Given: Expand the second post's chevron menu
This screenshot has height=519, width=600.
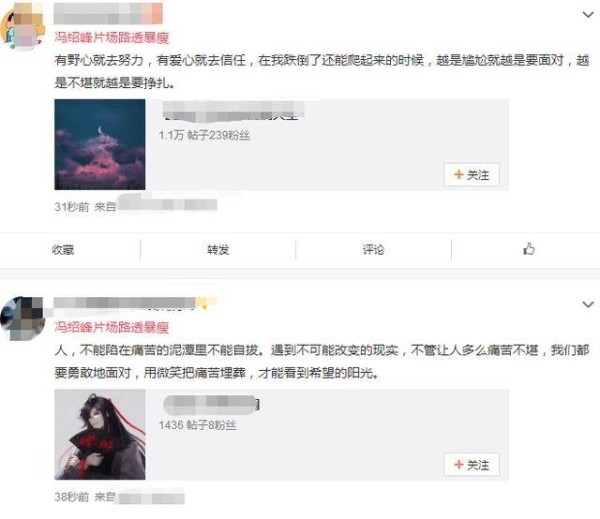Looking at the screenshot, I should (x=588, y=305).
